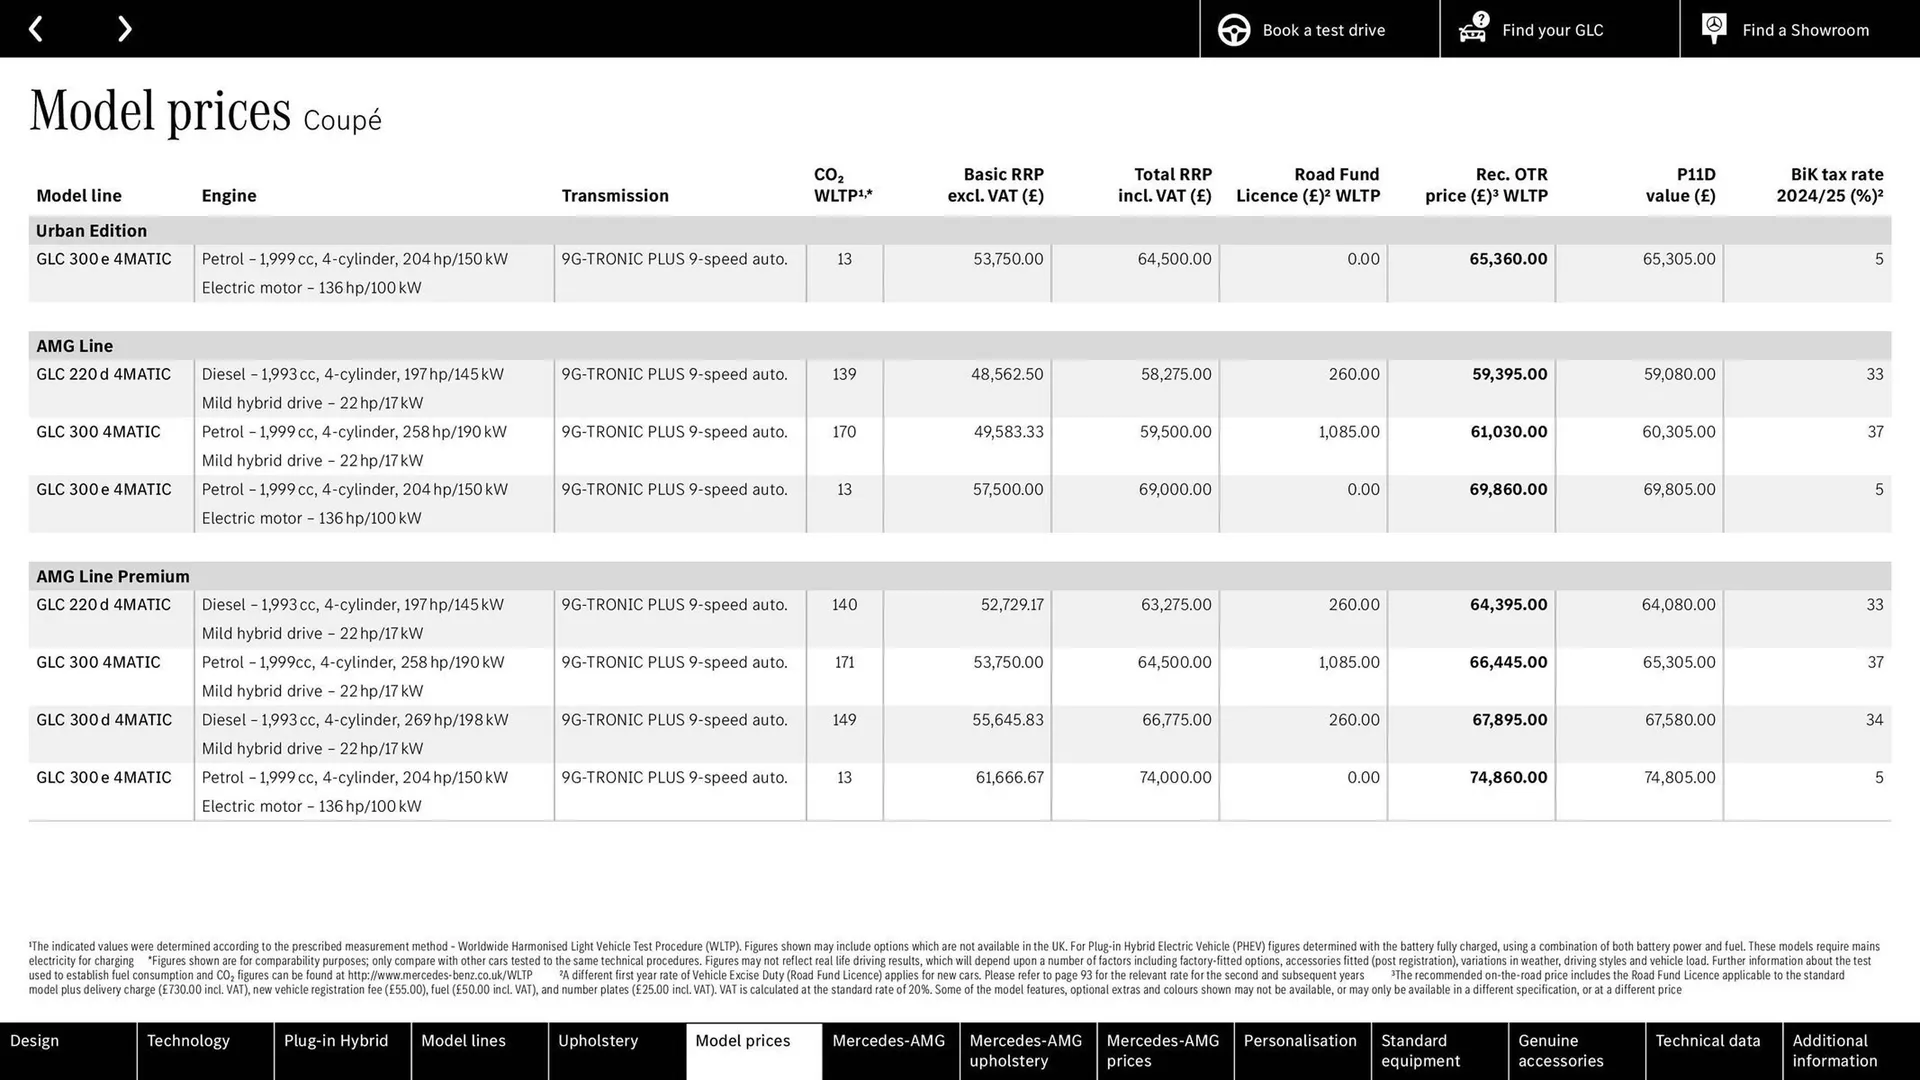Screen dimensions: 1920x1080
Task: Select the Plug-in Hybrid tab
Action: tap(336, 1040)
